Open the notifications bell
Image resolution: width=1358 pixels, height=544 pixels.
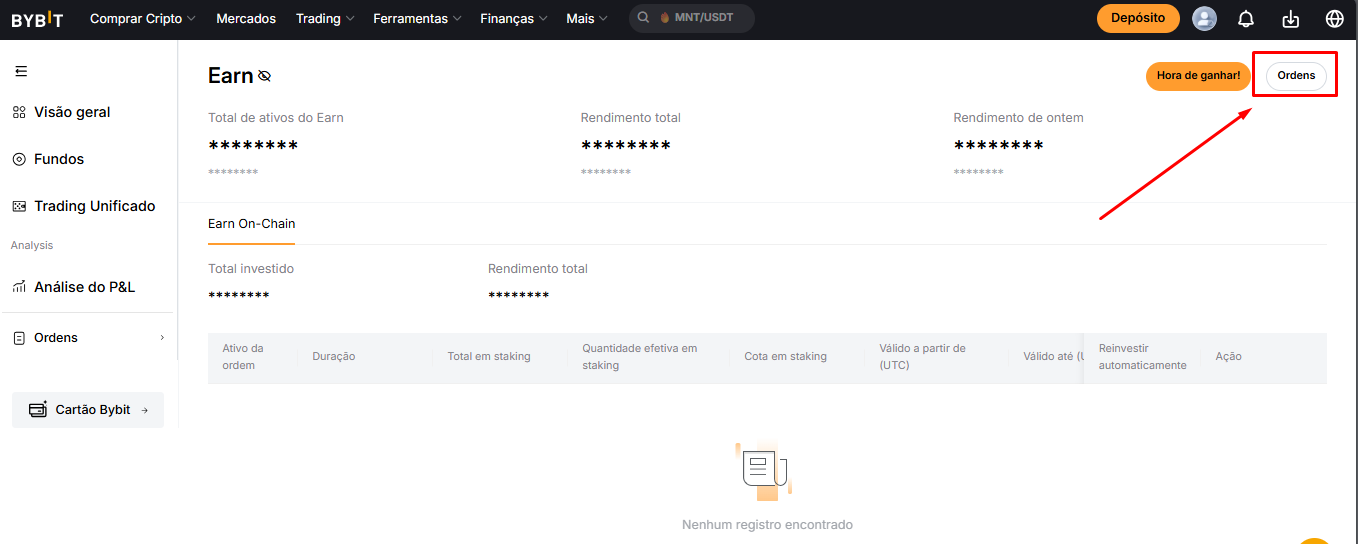[1246, 19]
